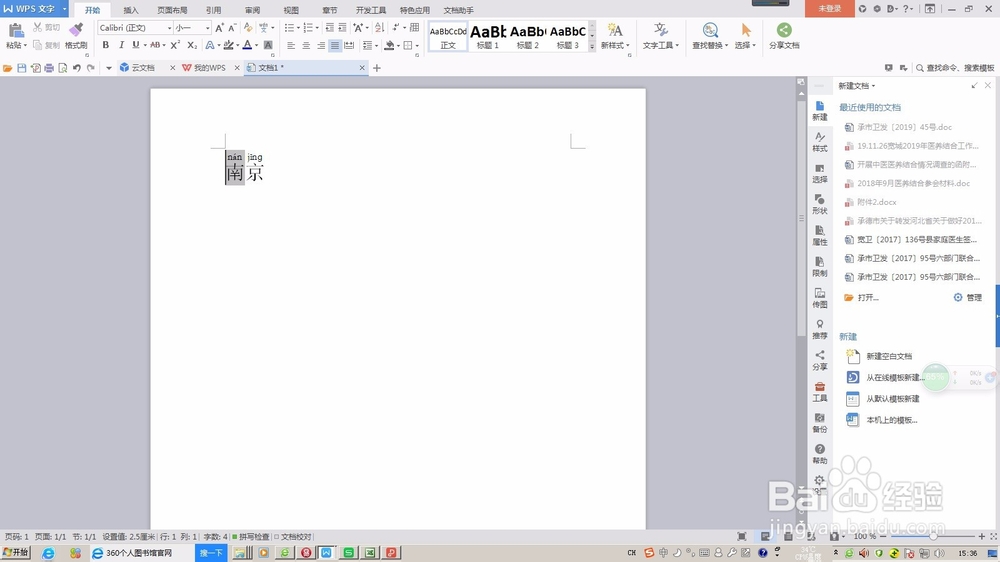
Task: Decrease font size with the A- icon
Action: [232, 27]
